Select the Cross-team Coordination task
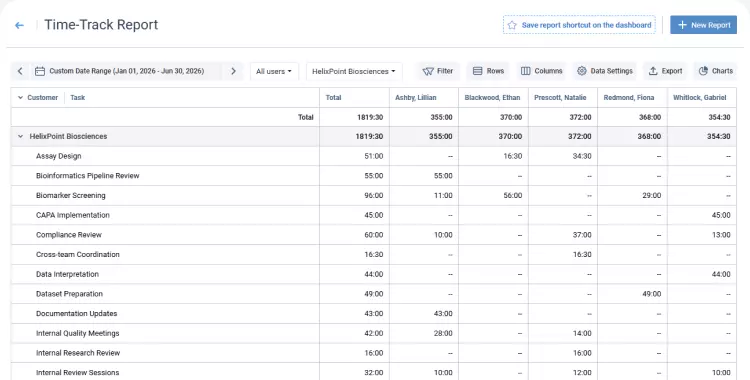Viewport: 750px width, 380px height. [x=77, y=254]
